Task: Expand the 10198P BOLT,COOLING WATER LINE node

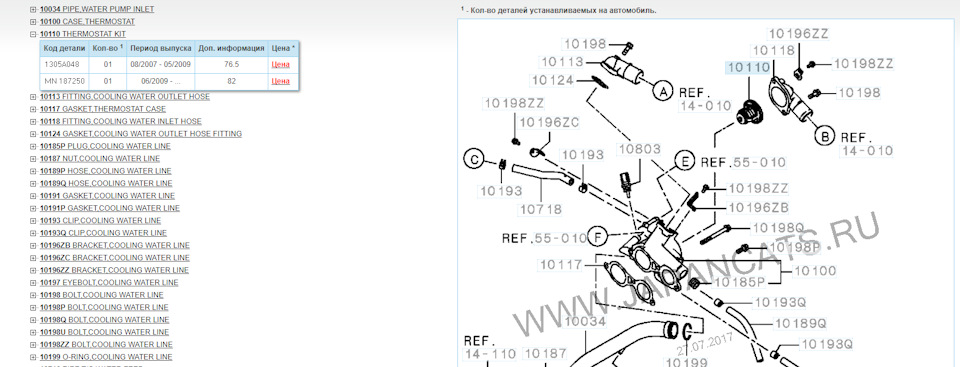Action: (x=33, y=308)
